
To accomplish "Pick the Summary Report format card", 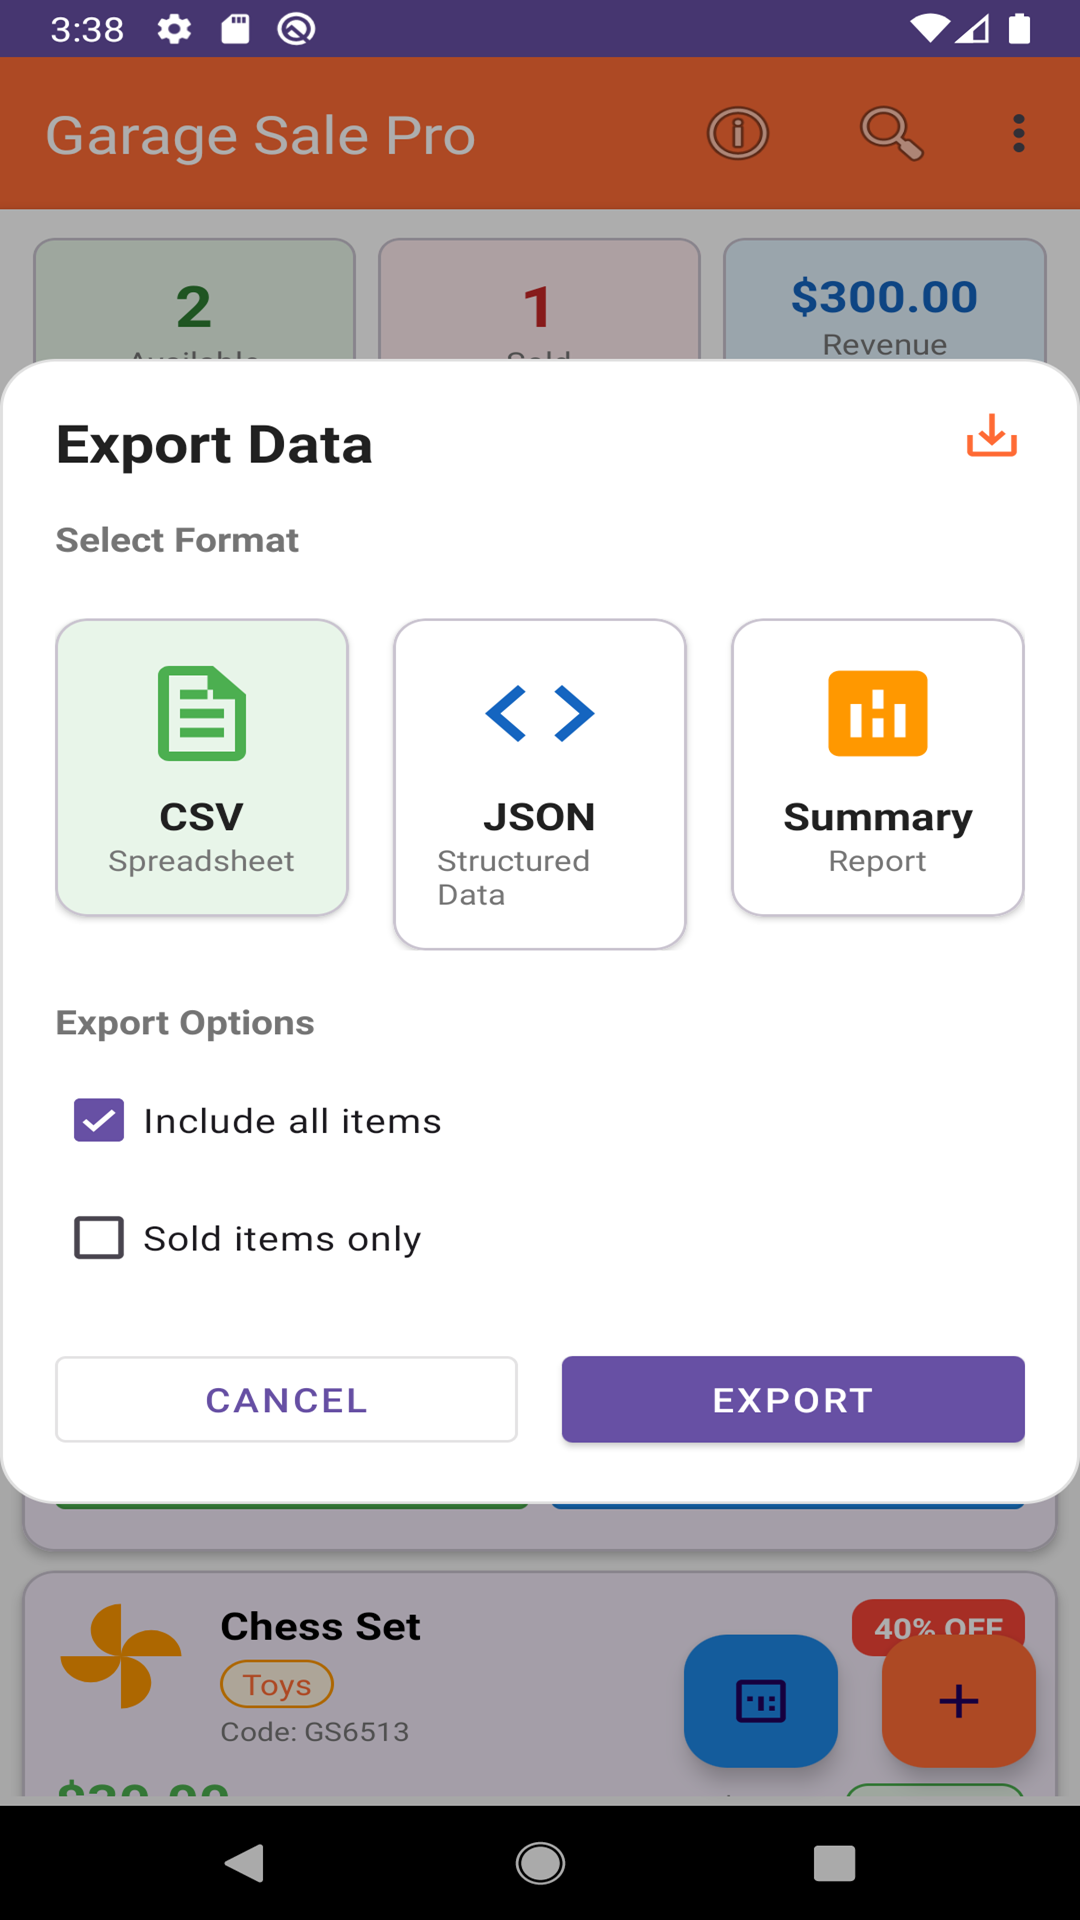I will (x=877, y=767).
